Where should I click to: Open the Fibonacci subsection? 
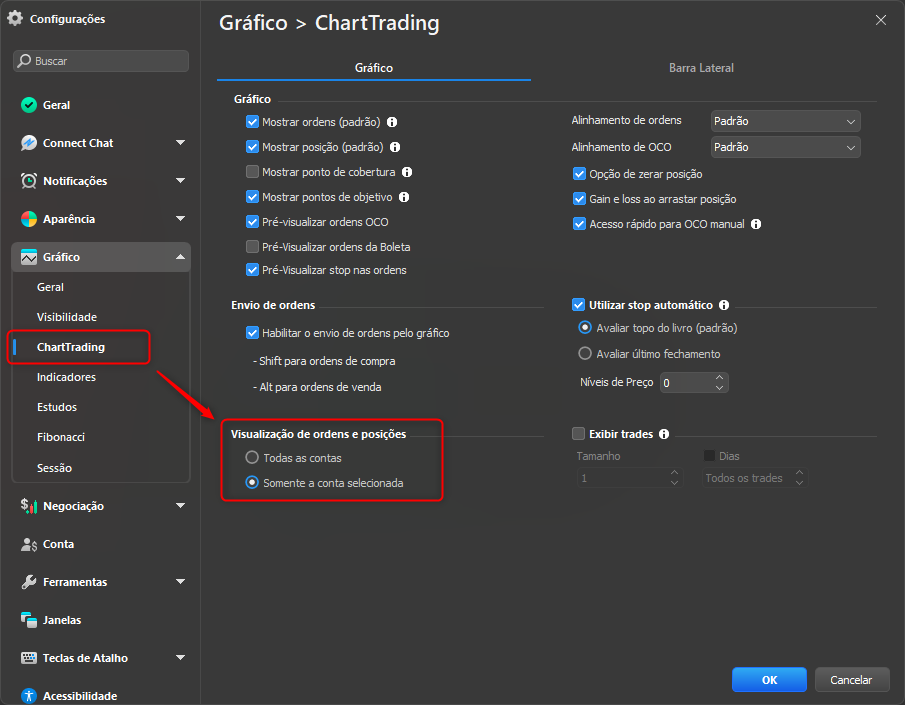[61, 437]
